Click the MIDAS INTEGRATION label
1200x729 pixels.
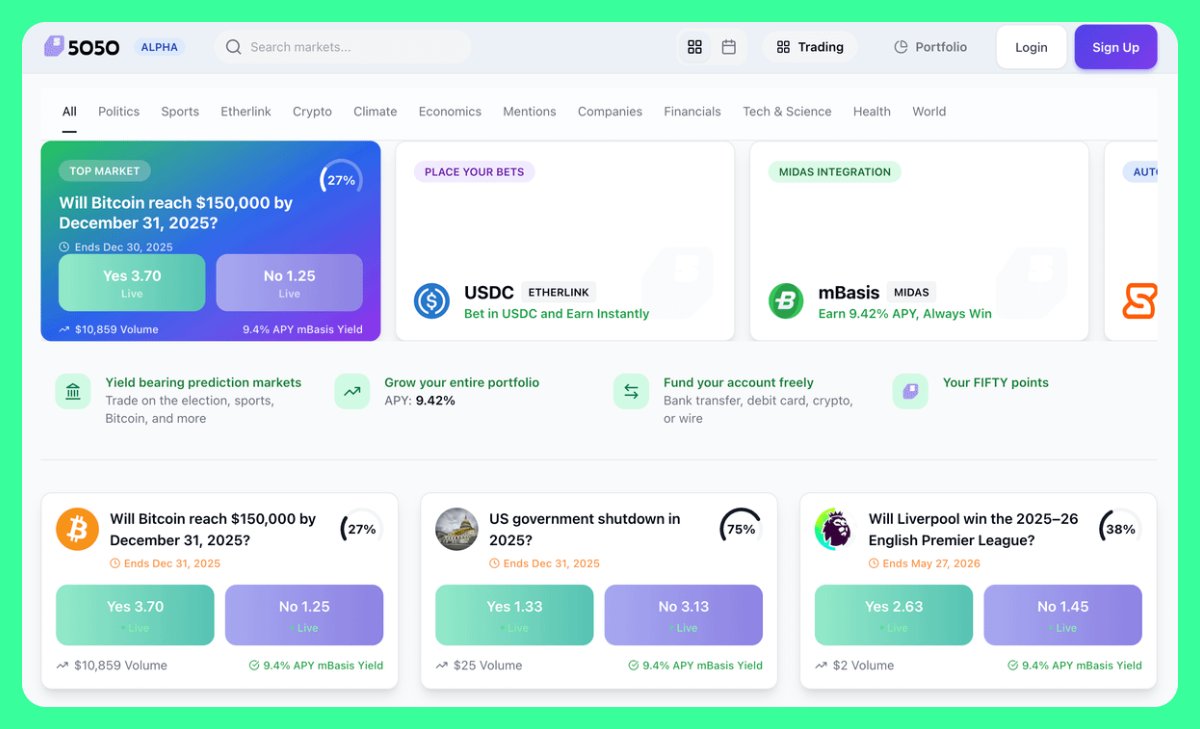click(834, 172)
